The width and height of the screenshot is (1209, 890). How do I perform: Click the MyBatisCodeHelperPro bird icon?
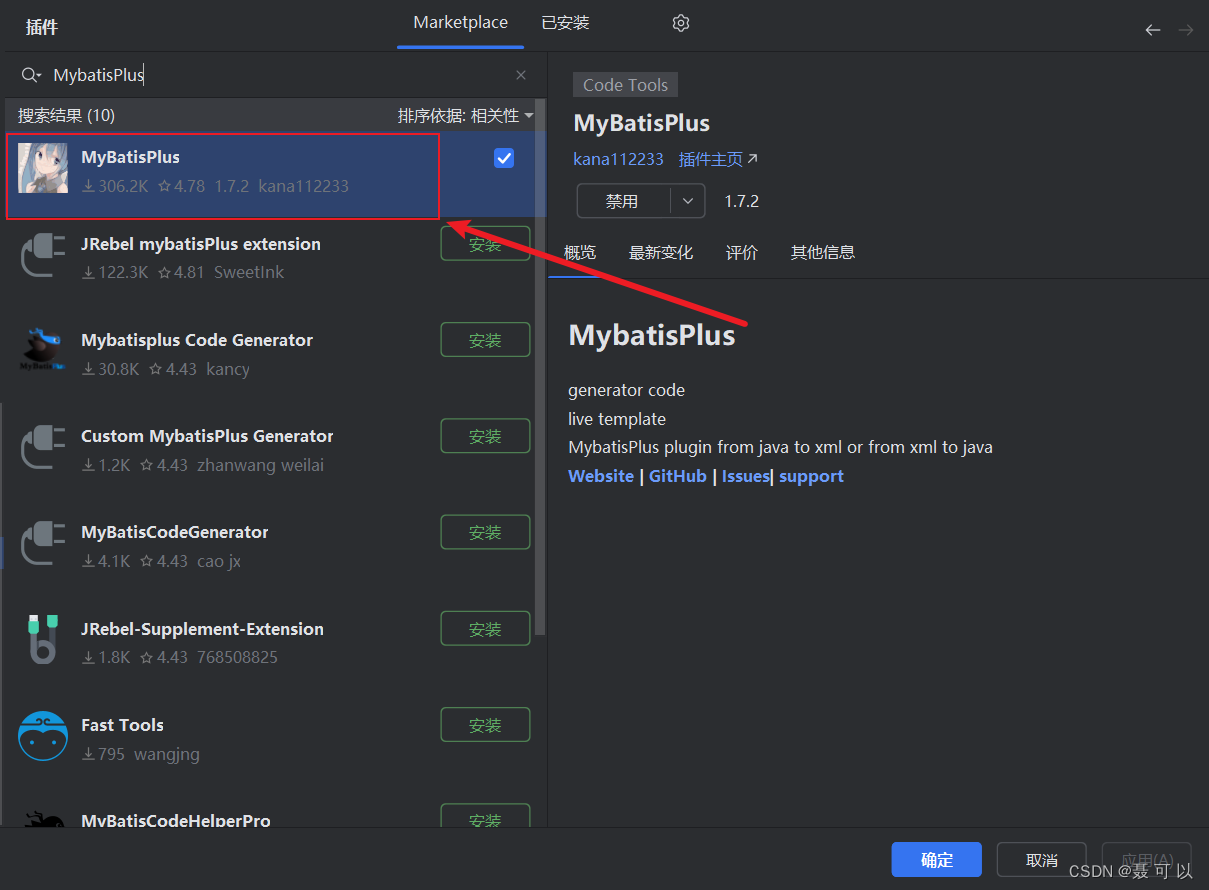(x=43, y=820)
